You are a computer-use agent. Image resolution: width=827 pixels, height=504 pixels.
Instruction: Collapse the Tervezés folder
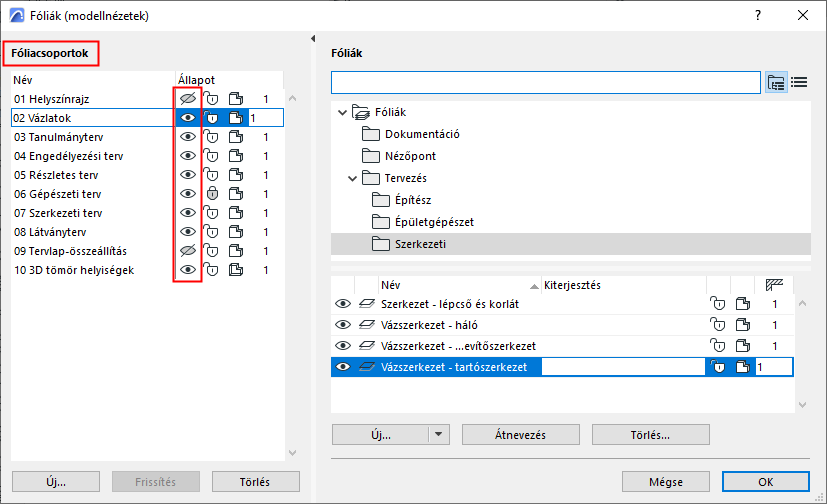tap(351, 178)
